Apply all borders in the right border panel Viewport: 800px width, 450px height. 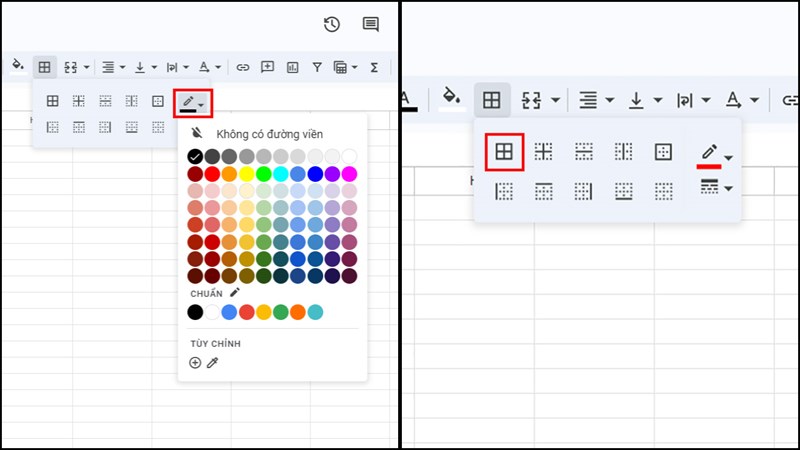(504, 152)
